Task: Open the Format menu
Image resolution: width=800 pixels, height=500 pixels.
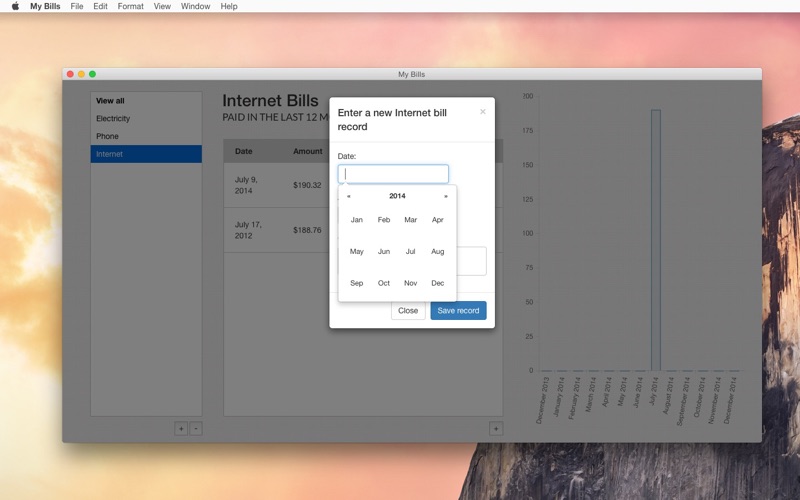Action: [x=130, y=6]
